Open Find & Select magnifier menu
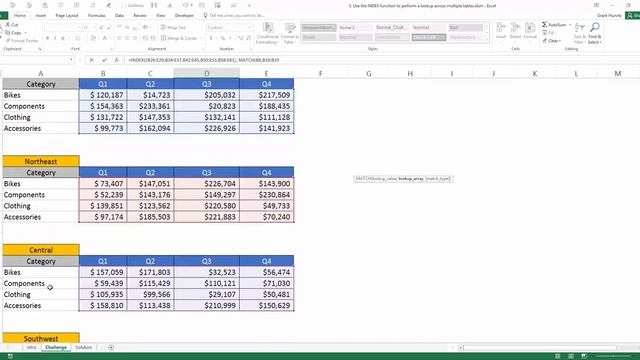Image resolution: width=640 pixels, height=360 pixels. pos(595,33)
